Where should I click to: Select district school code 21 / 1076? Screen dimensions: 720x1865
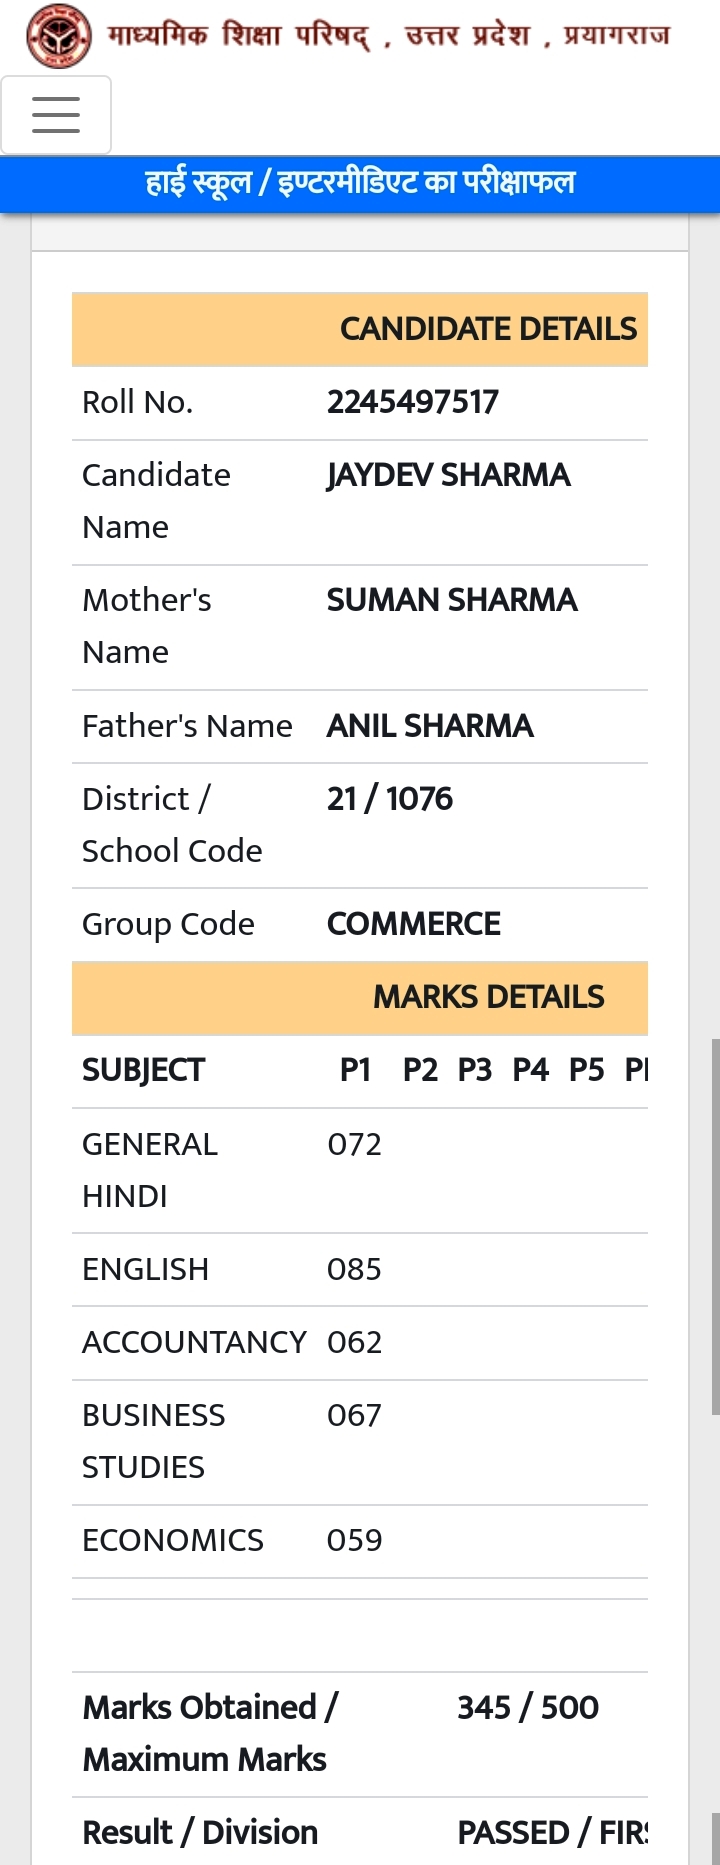click(x=390, y=799)
